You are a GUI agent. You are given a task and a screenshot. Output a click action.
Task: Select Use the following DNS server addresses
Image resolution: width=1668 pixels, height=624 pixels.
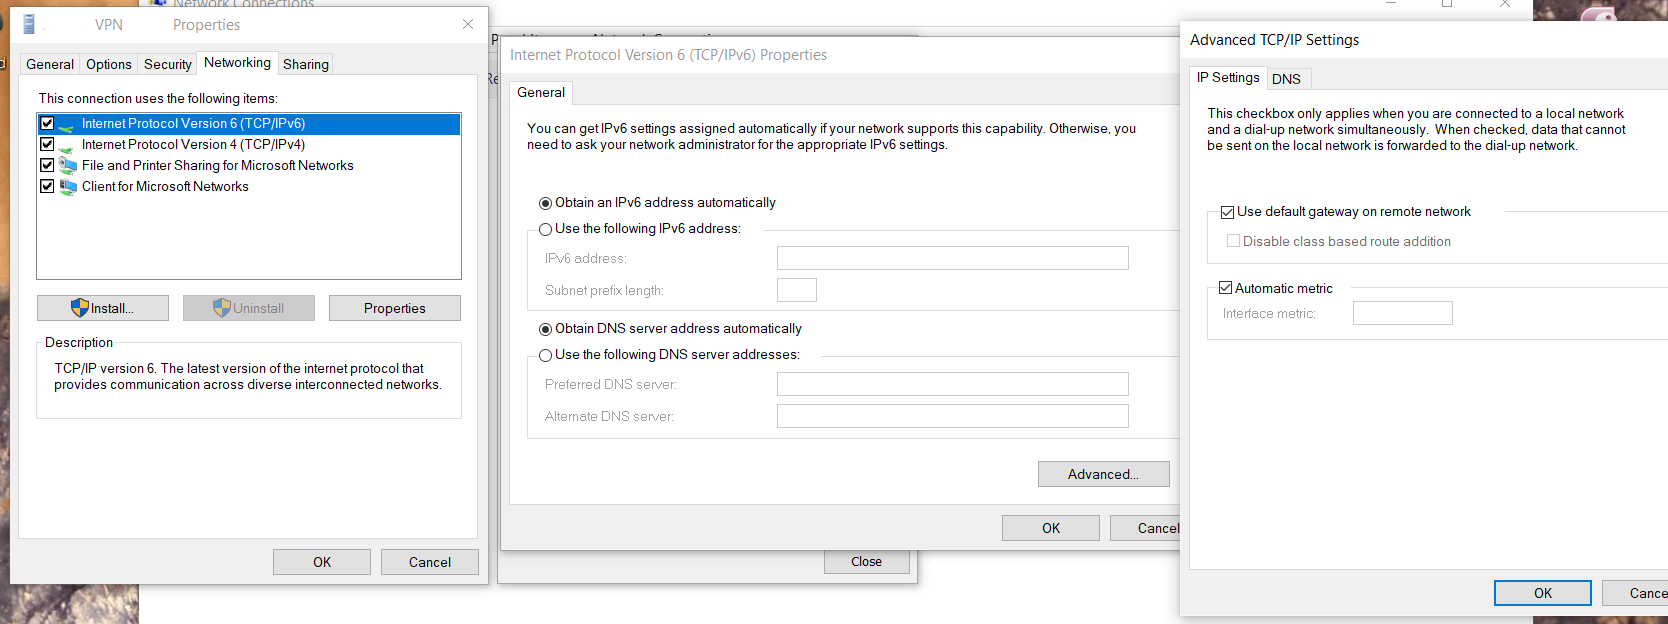[x=545, y=355]
